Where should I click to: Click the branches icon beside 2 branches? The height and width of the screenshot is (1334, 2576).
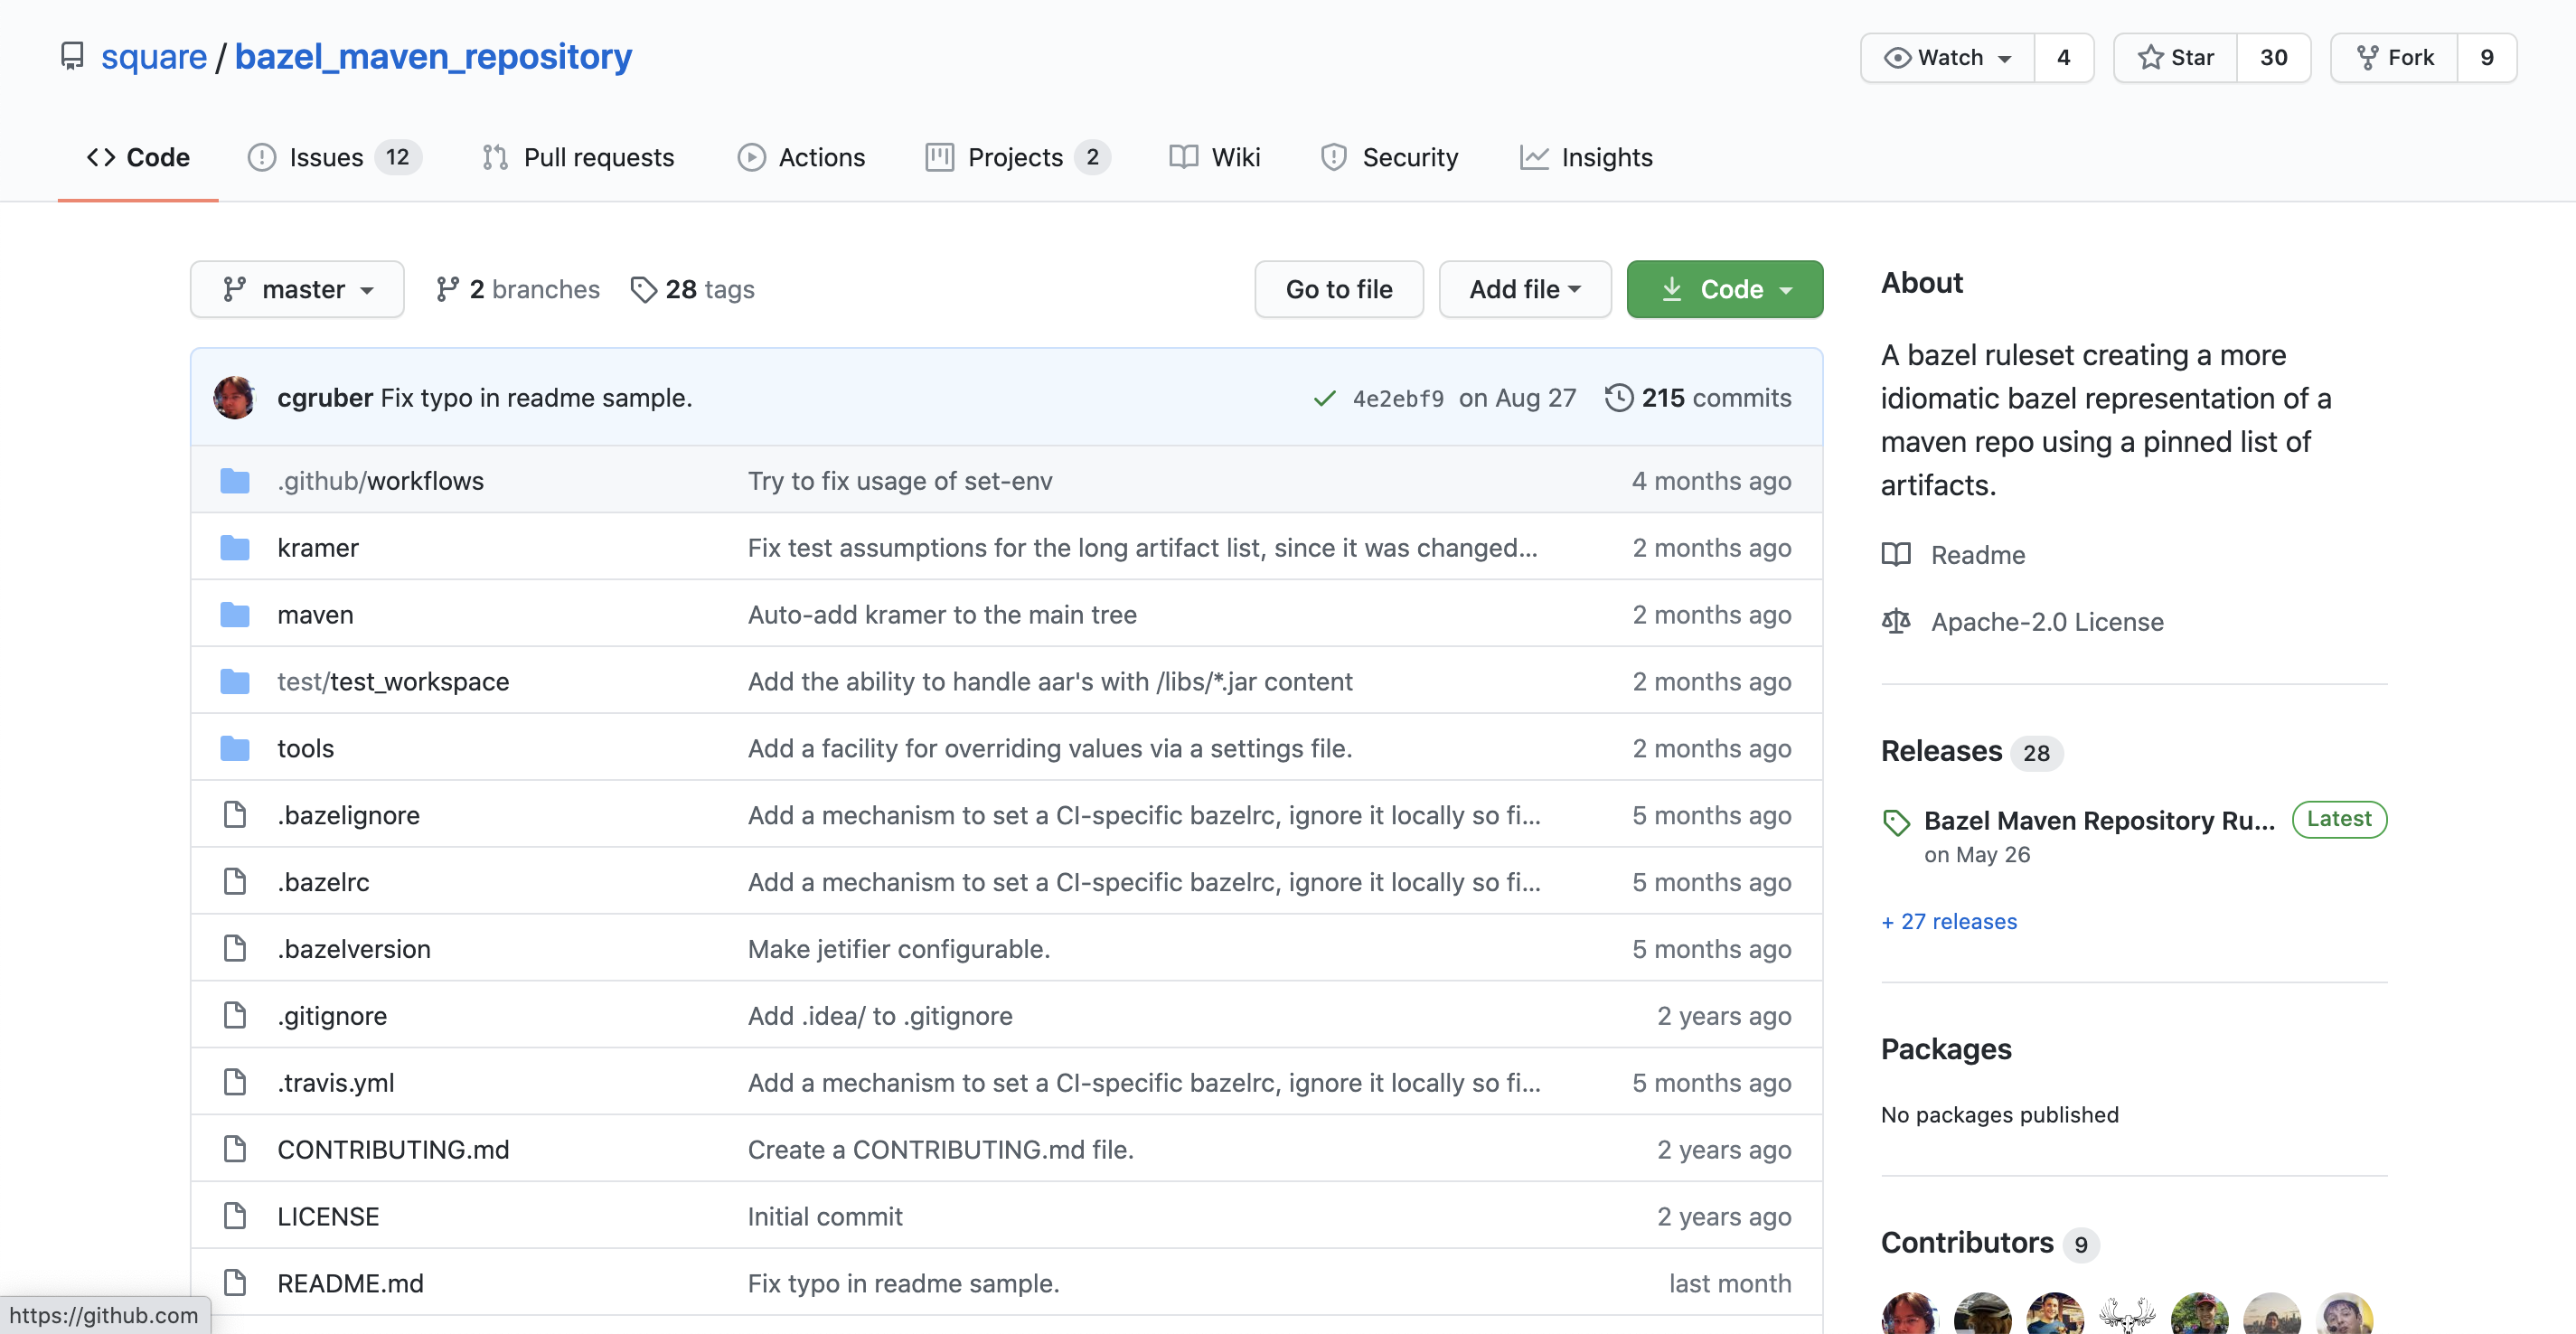tap(447, 290)
